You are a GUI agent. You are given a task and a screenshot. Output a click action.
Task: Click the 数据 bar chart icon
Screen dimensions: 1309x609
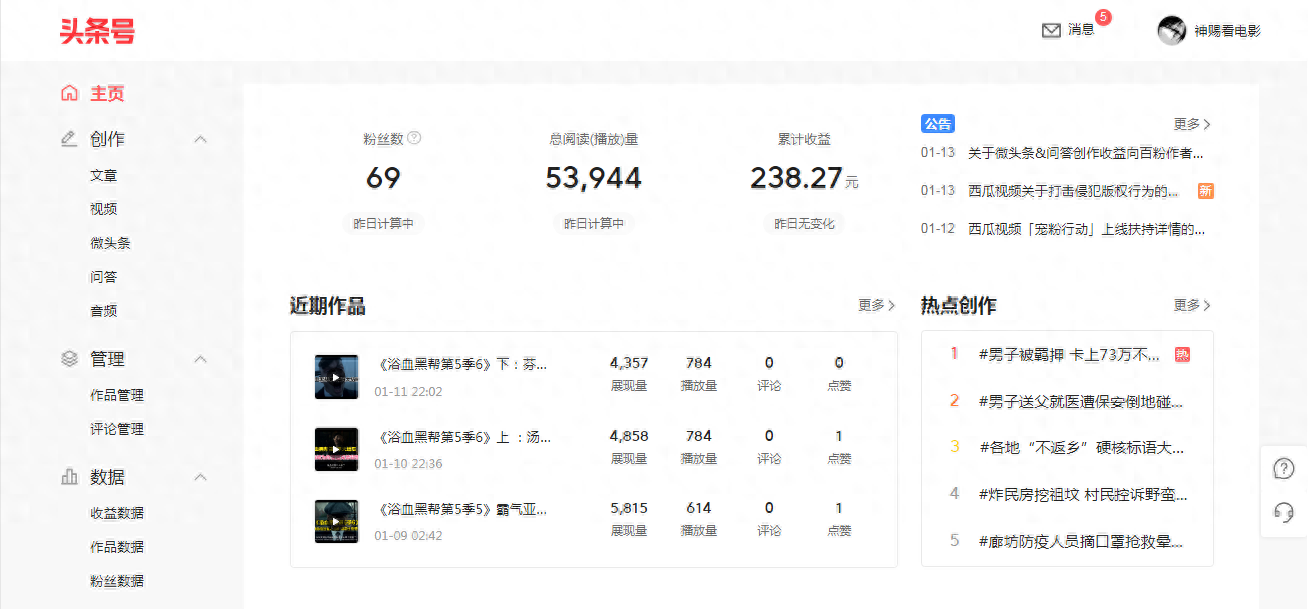tap(69, 477)
